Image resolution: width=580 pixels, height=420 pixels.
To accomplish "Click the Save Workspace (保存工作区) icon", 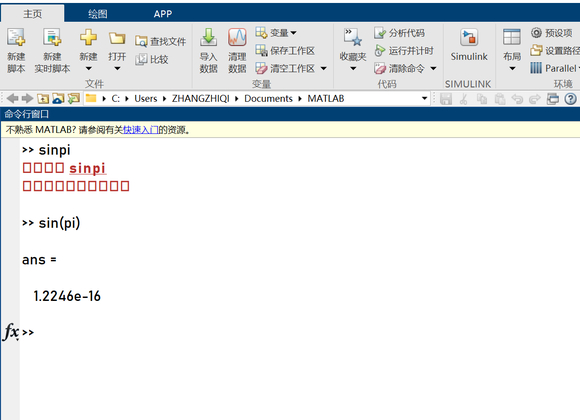I will [x=262, y=50].
